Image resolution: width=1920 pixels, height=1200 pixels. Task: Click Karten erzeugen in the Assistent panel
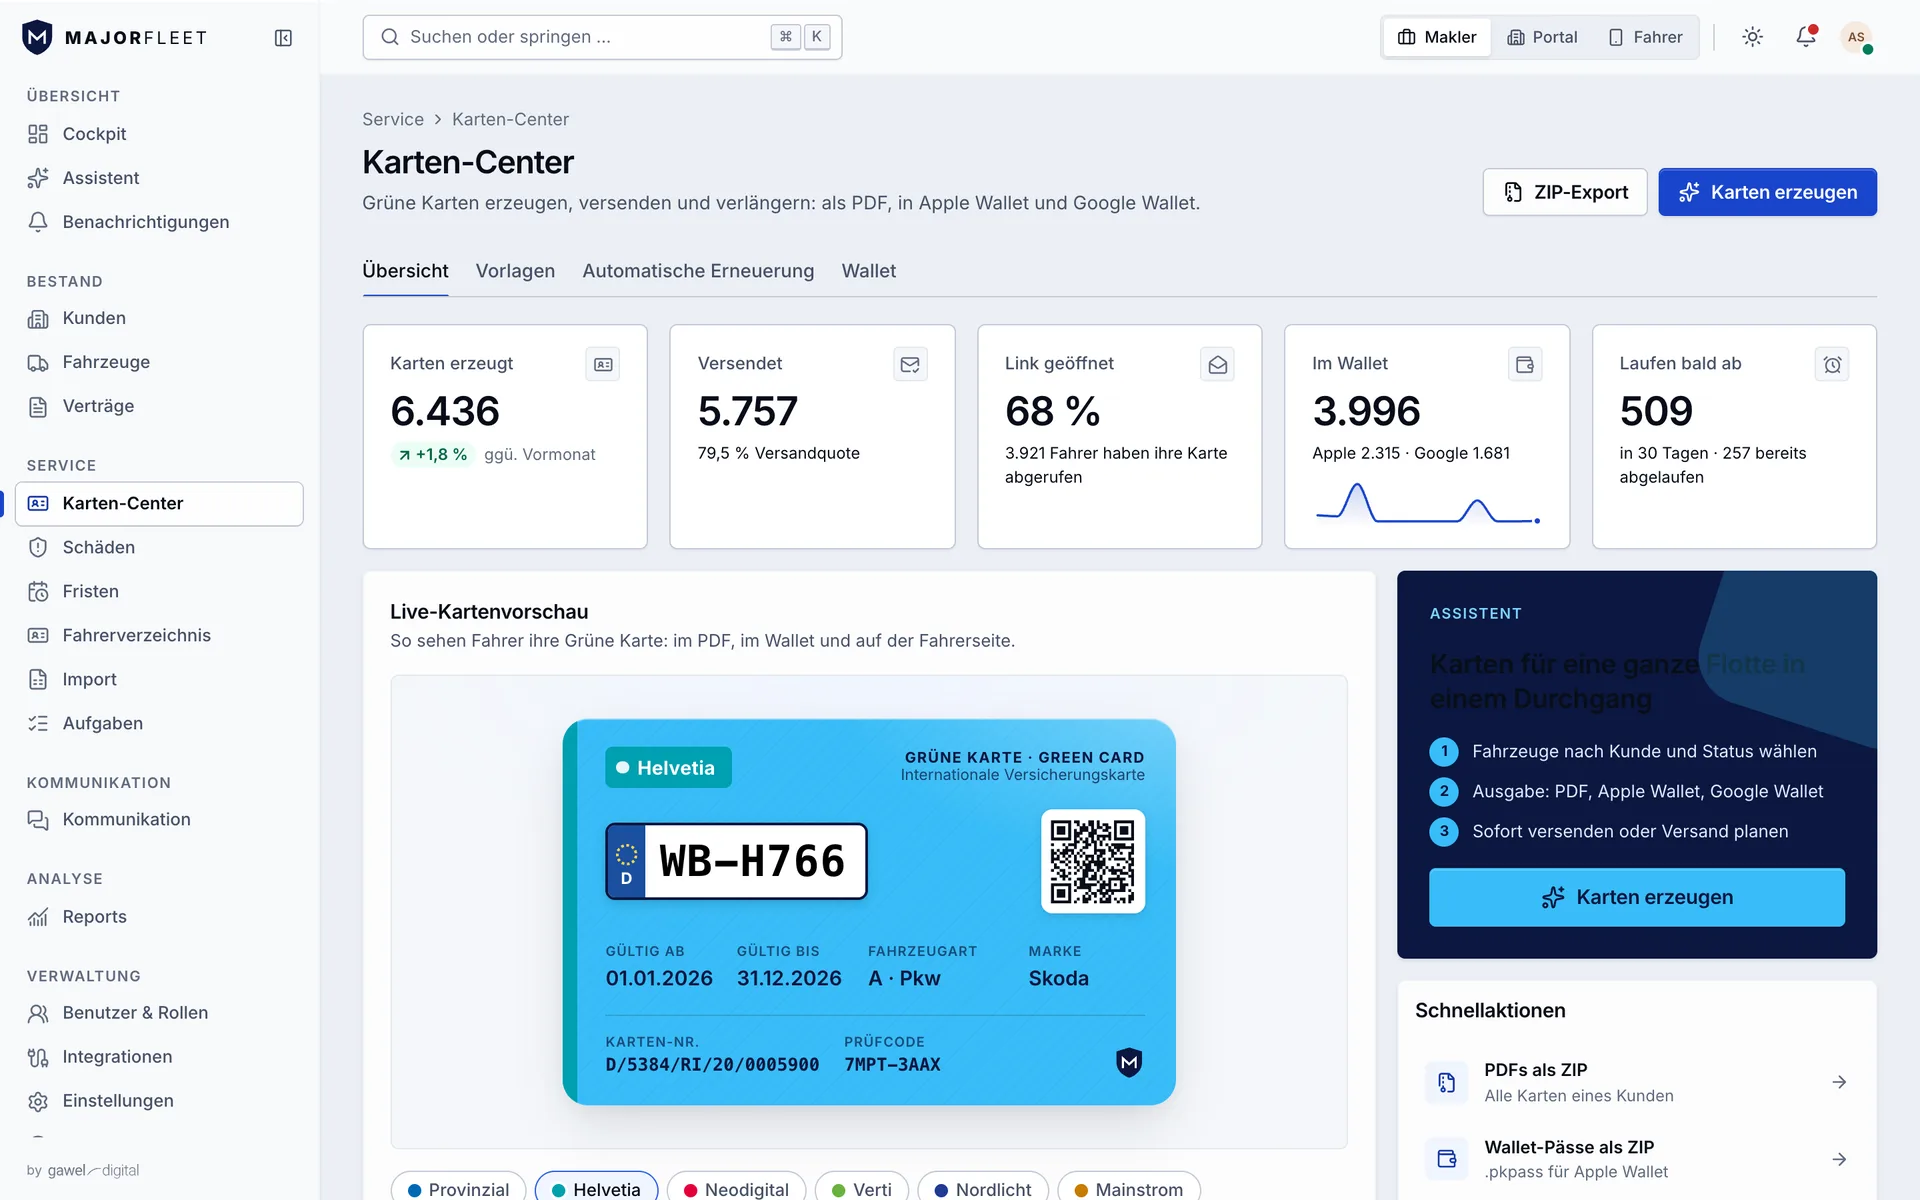pyautogui.click(x=1637, y=897)
